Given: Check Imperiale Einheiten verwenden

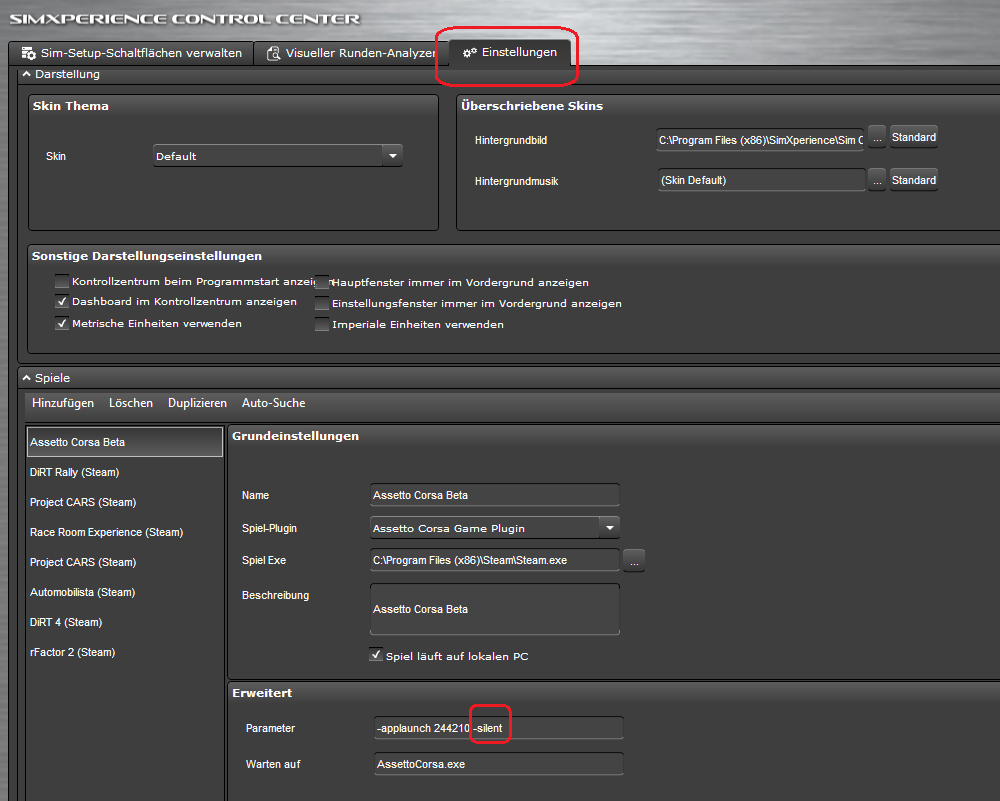Looking at the screenshot, I should [322, 324].
